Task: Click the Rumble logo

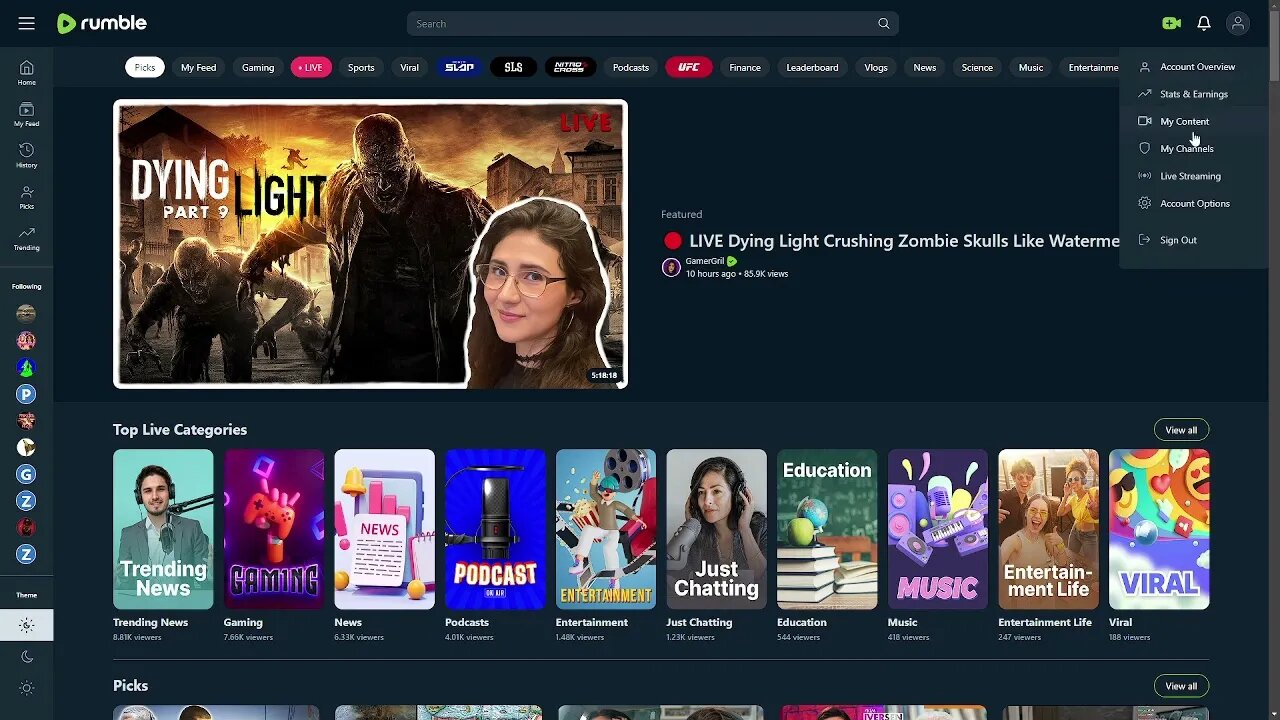Action: (102, 23)
